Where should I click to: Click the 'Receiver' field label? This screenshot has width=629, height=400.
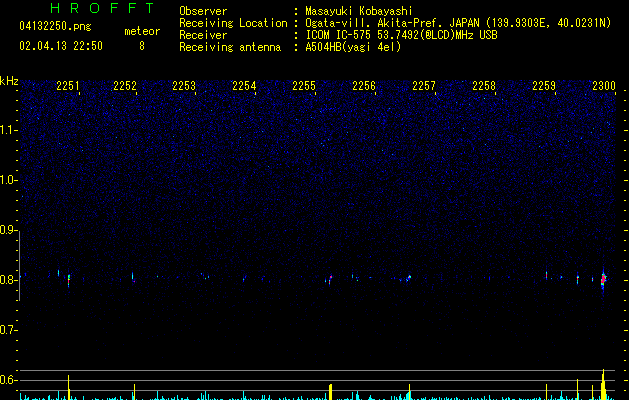[x=203, y=35]
